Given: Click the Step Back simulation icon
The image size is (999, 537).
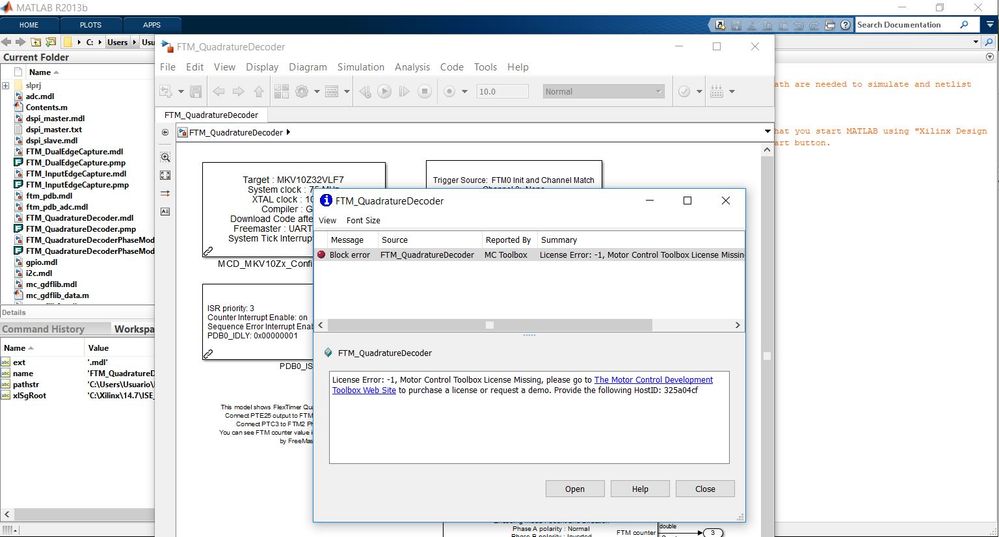Looking at the screenshot, I should (365, 92).
